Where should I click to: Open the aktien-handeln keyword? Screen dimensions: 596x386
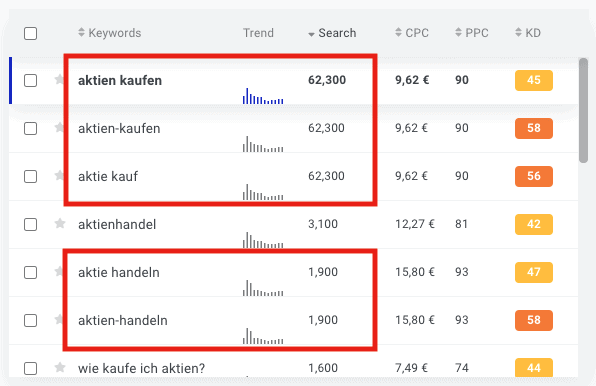pos(123,320)
